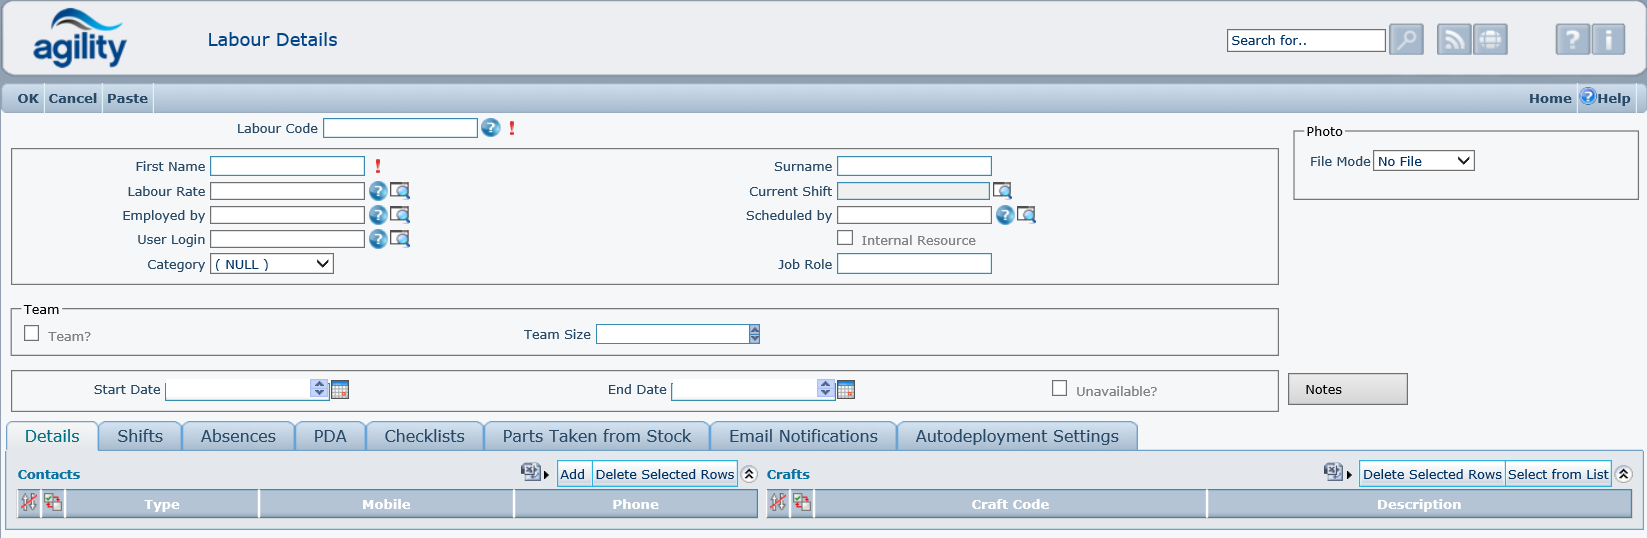Open the Category dropdown
This screenshot has width=1647, height=538.
point(272,264)
